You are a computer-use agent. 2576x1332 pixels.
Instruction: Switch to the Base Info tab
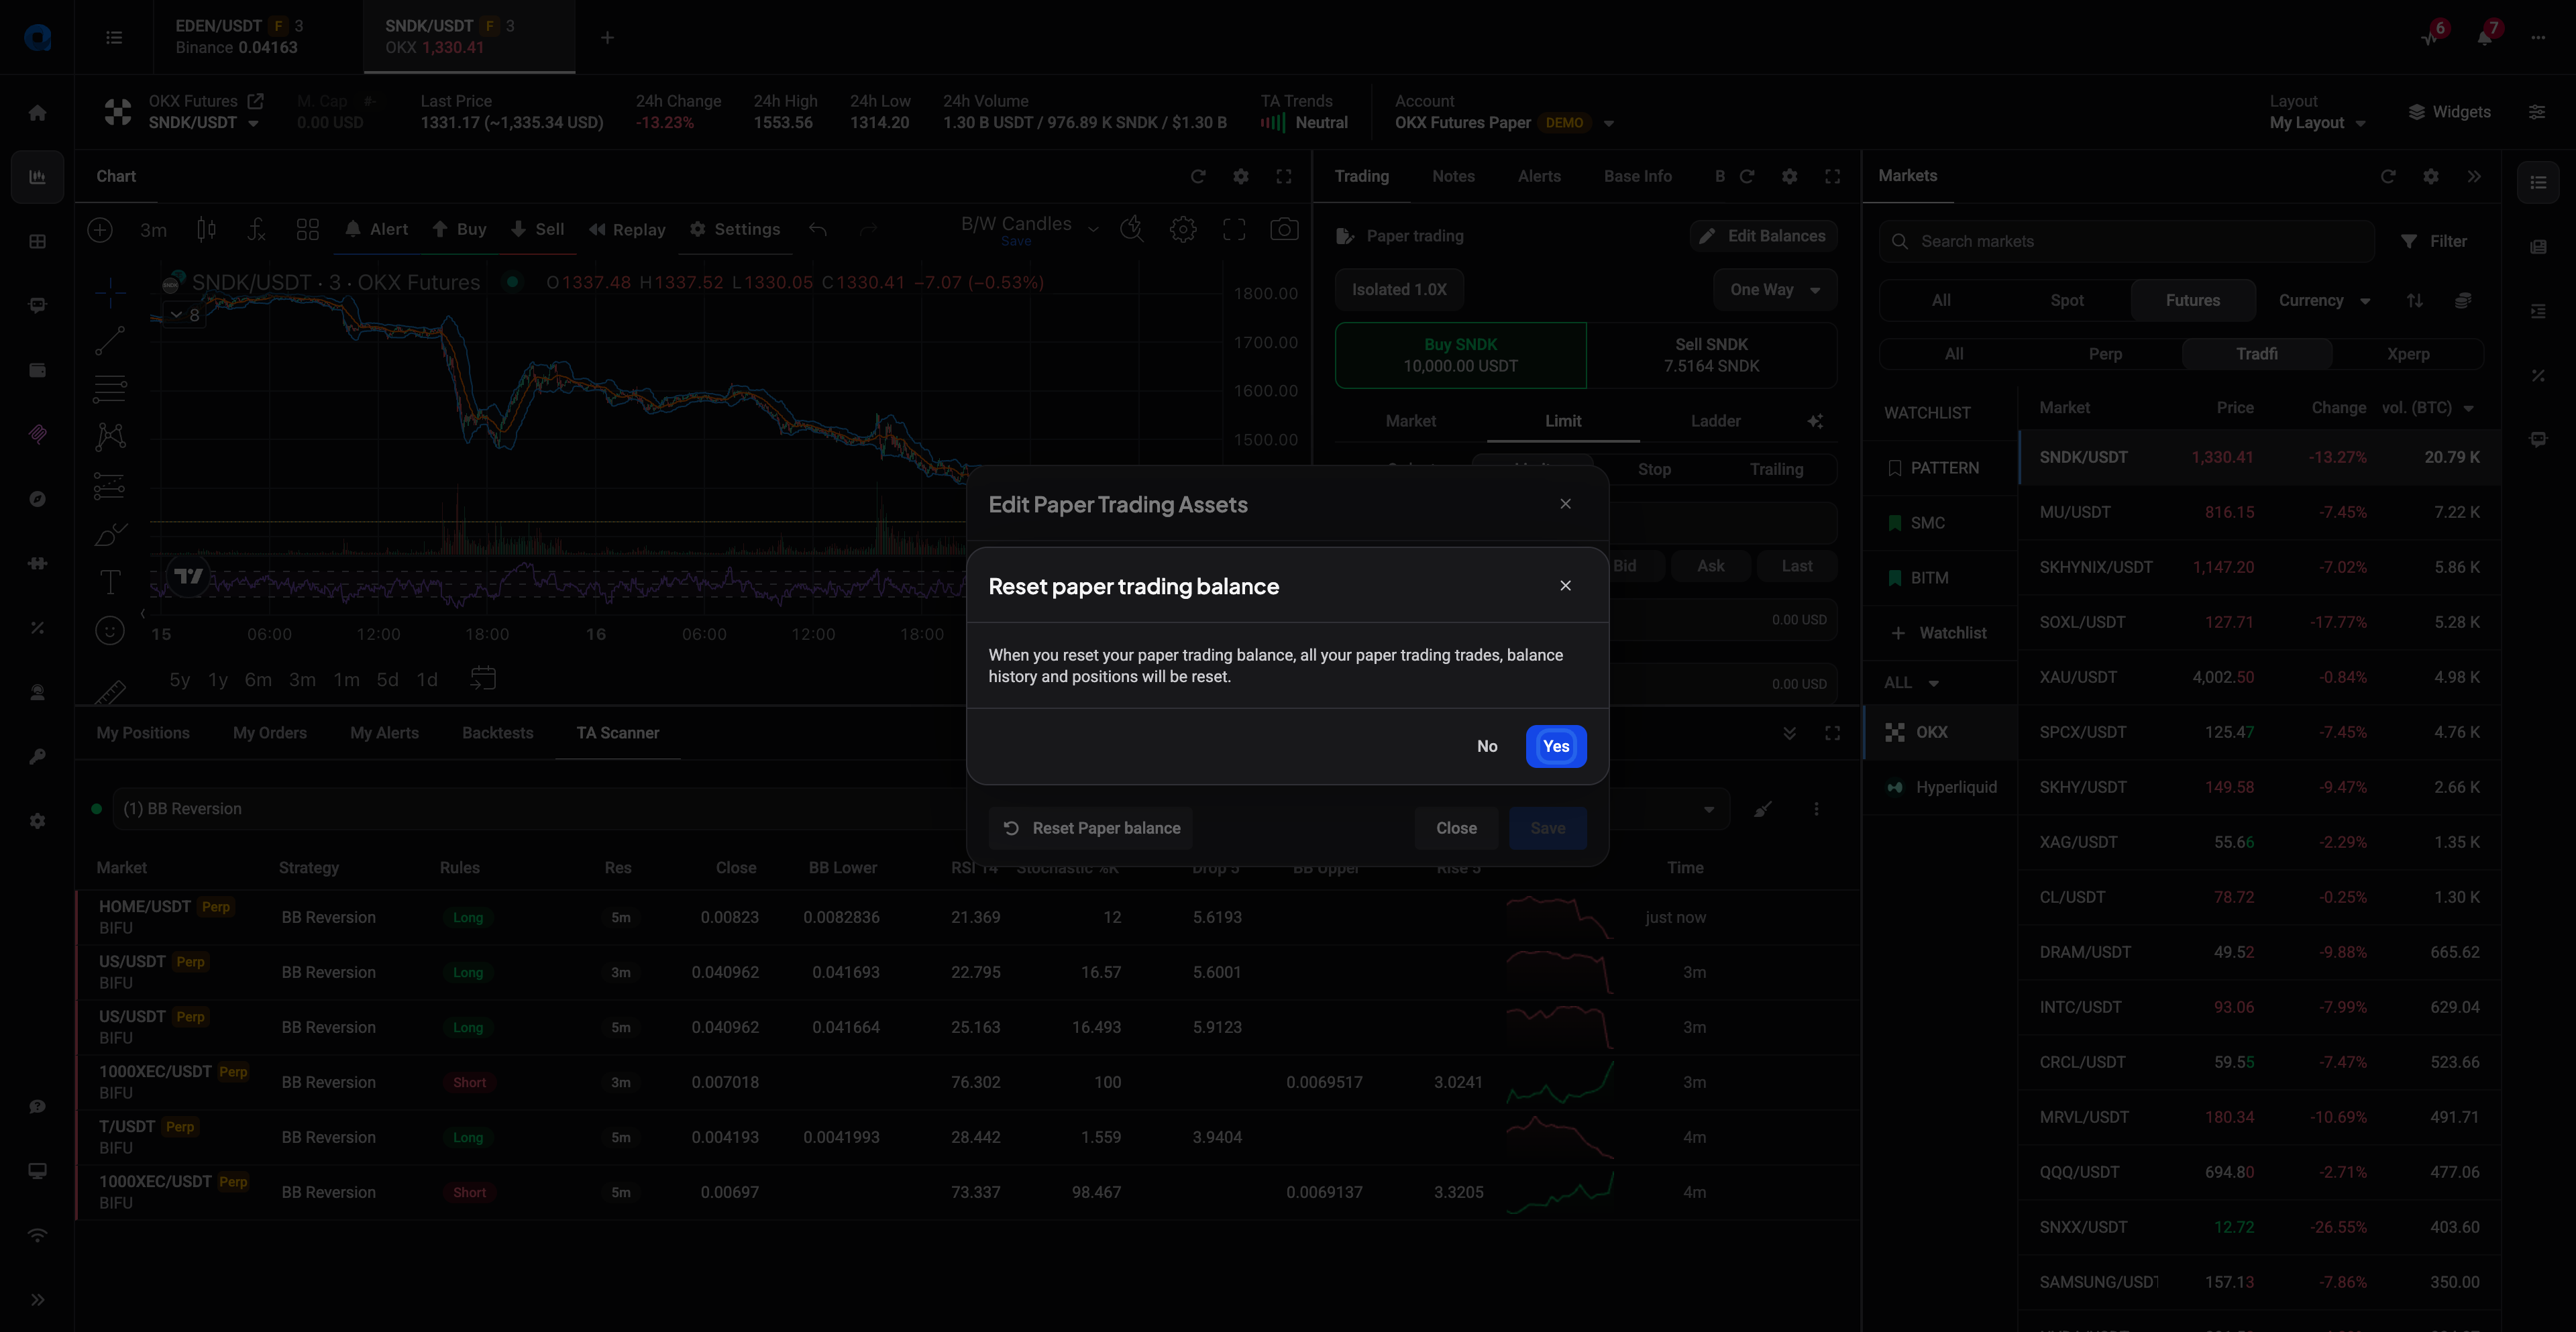[1637, 176]
